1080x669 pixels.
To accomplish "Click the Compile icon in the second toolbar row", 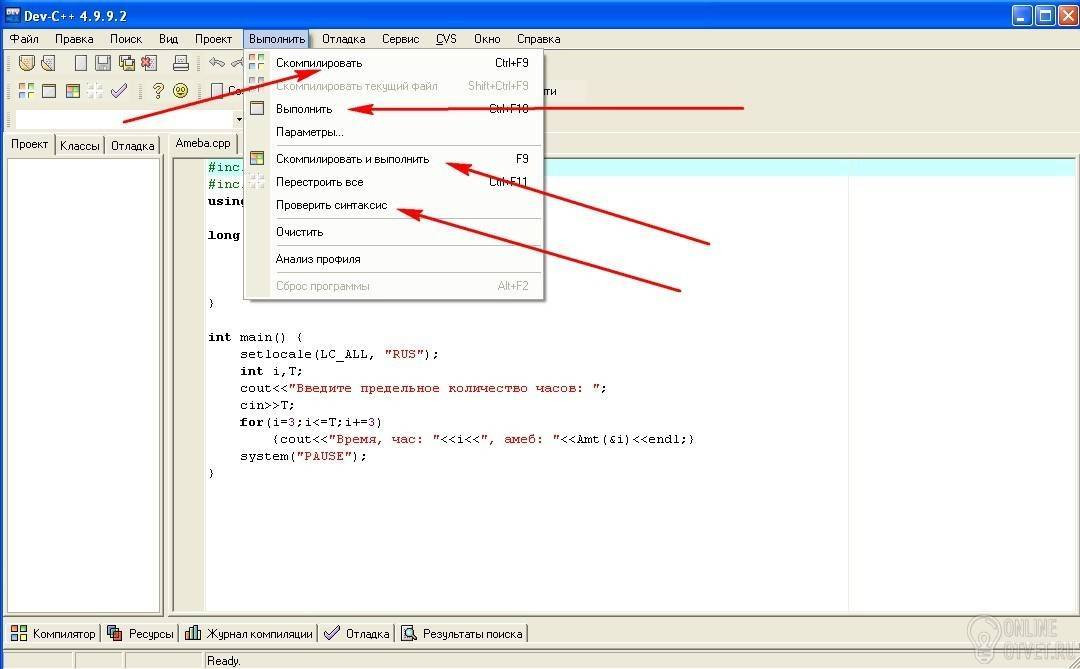I will click(26, 91).
